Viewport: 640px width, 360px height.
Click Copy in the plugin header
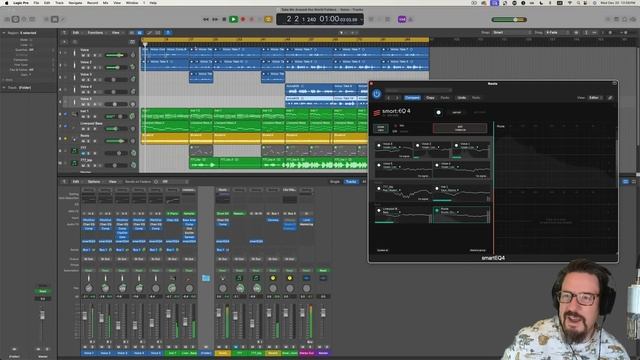430,98
